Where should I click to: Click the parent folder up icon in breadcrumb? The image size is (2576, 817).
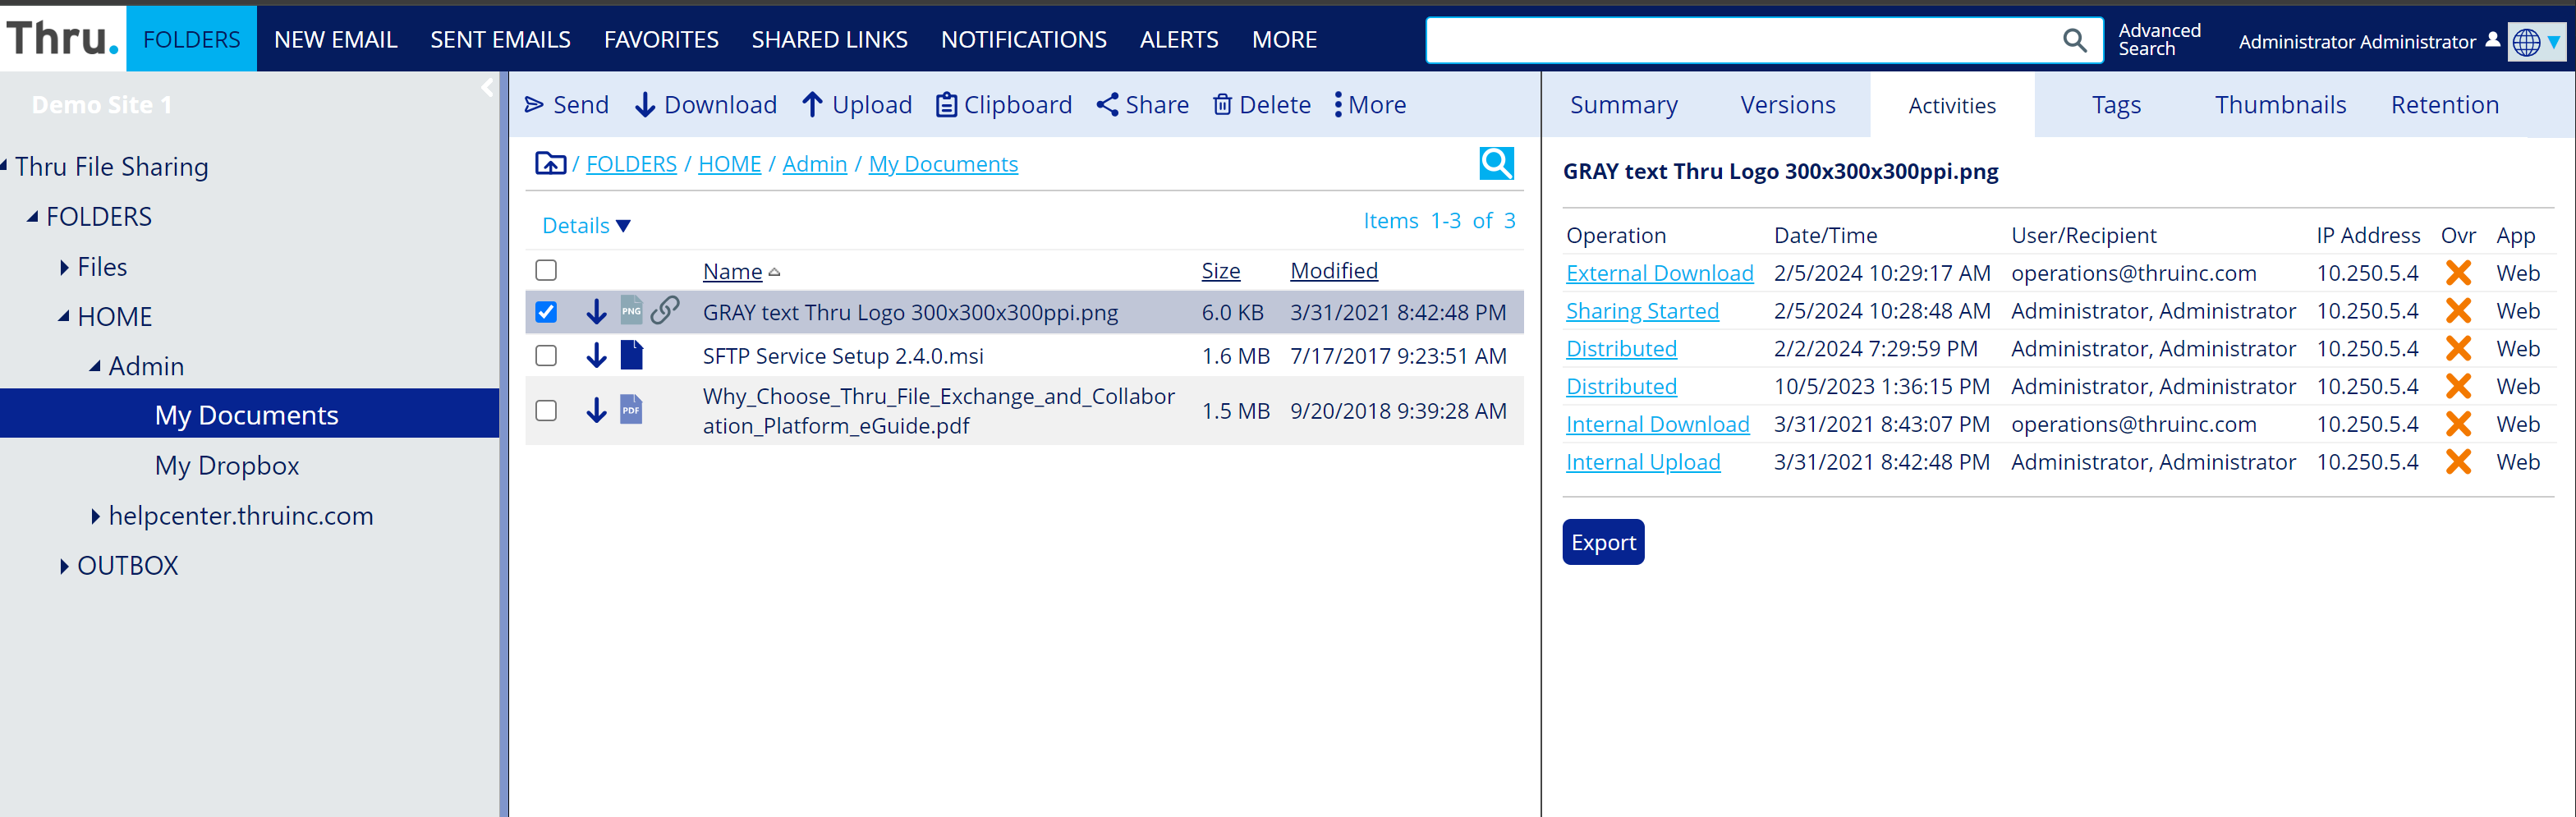coord(549,163)
